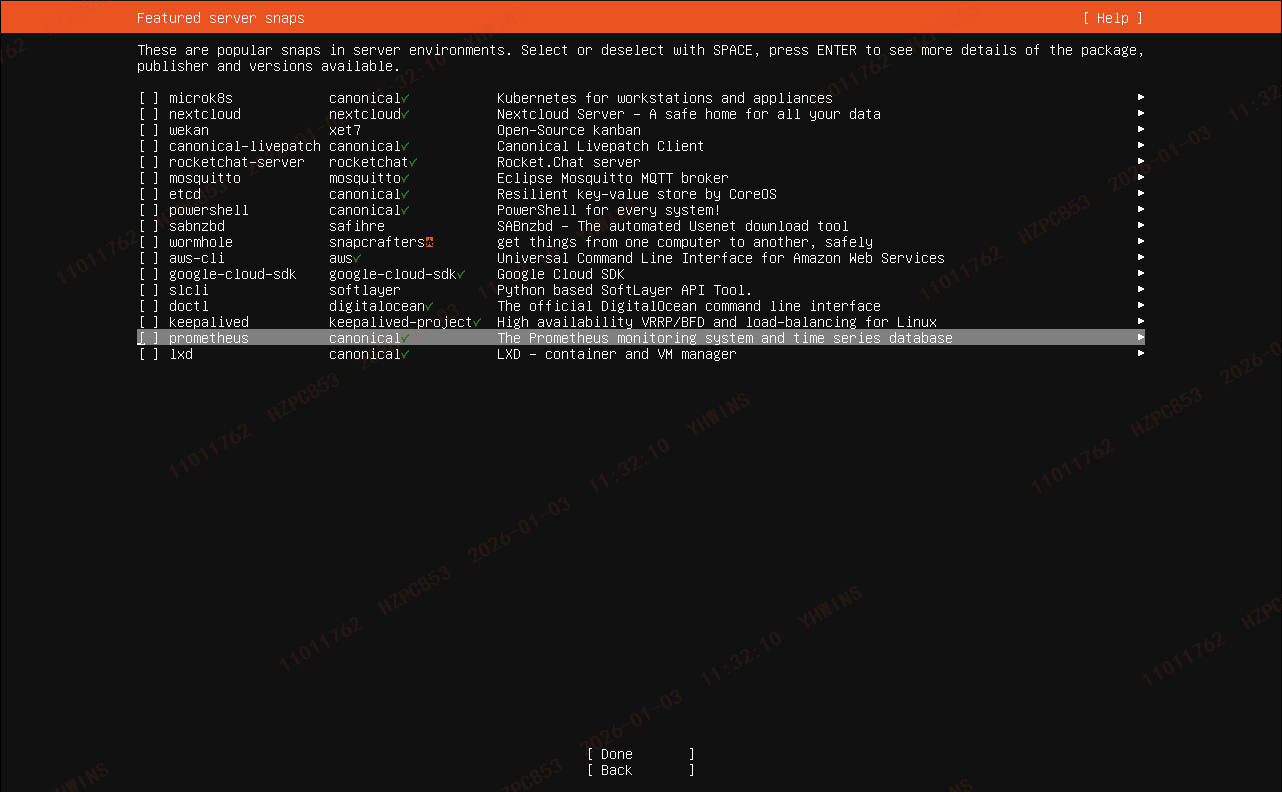Click verified checkmark beside rocketchat publisher

coord(413,162)
